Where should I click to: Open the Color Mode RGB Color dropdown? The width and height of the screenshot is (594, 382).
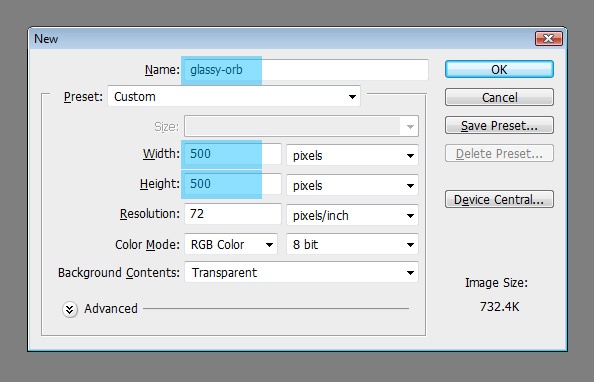pos(231,244)
